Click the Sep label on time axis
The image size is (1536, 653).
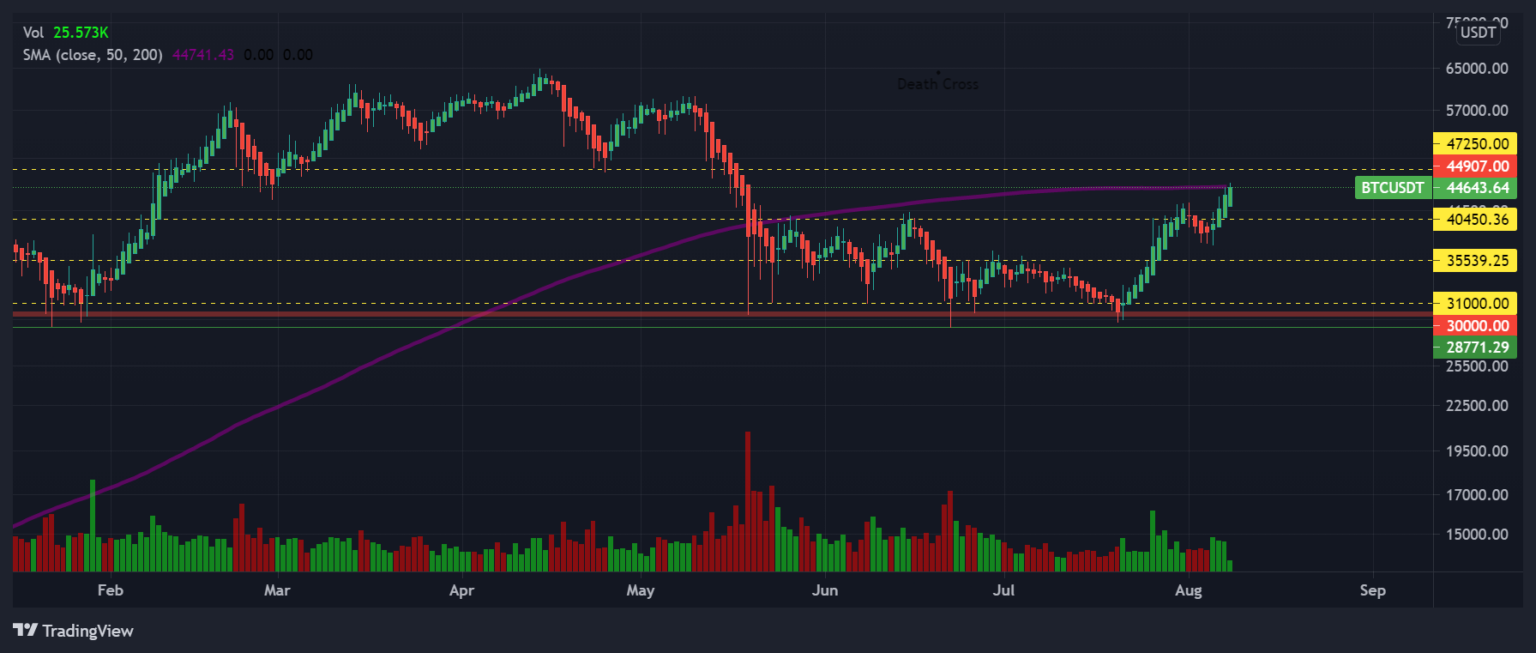[x=1373, y=591]
